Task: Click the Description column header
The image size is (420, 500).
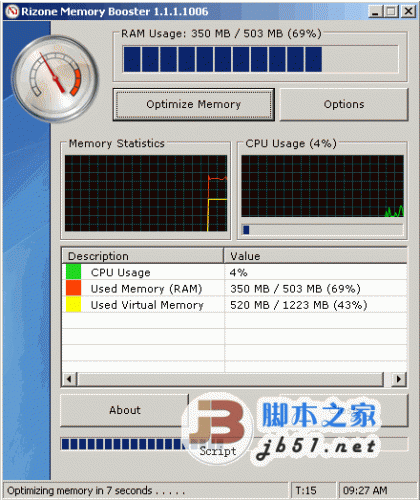Action: (x=143, y=256)
